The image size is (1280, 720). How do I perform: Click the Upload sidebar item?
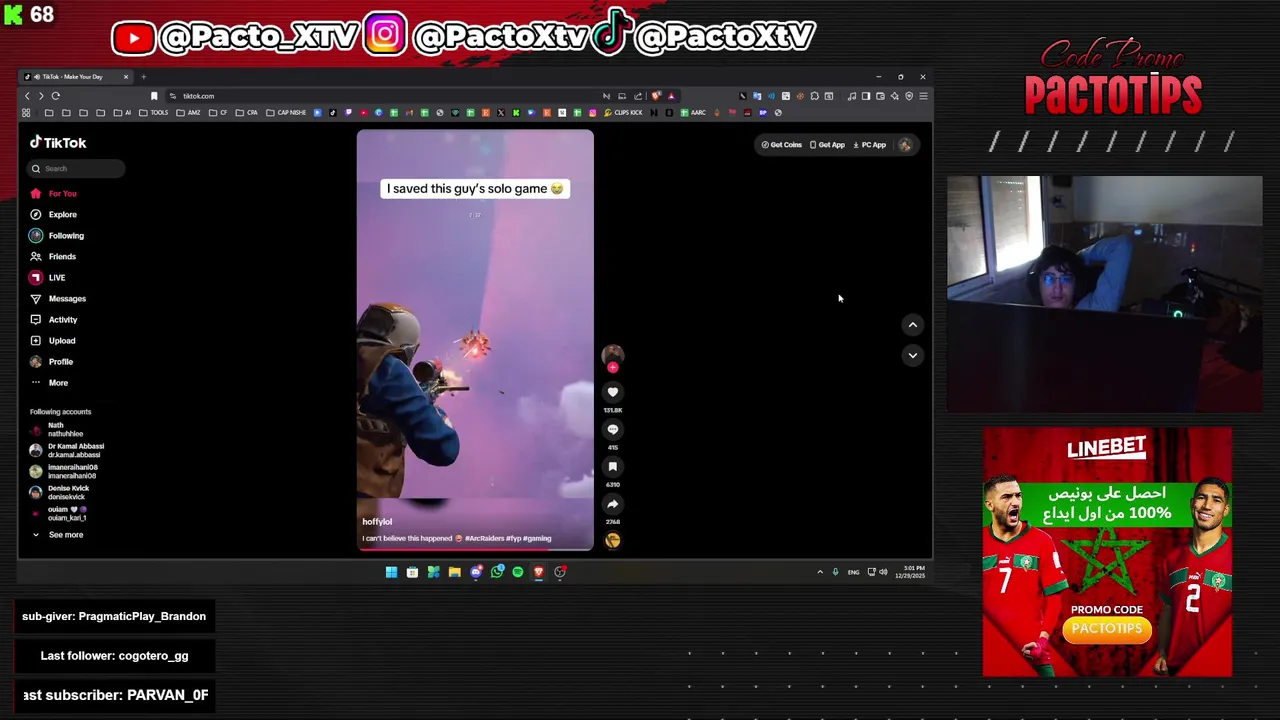[52, 340]
